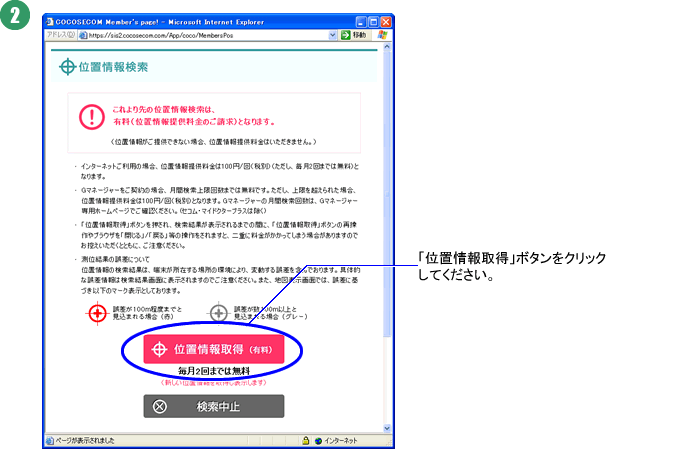
Task: Click the padlock icon in status bar
Action: (x=306, y=440)
